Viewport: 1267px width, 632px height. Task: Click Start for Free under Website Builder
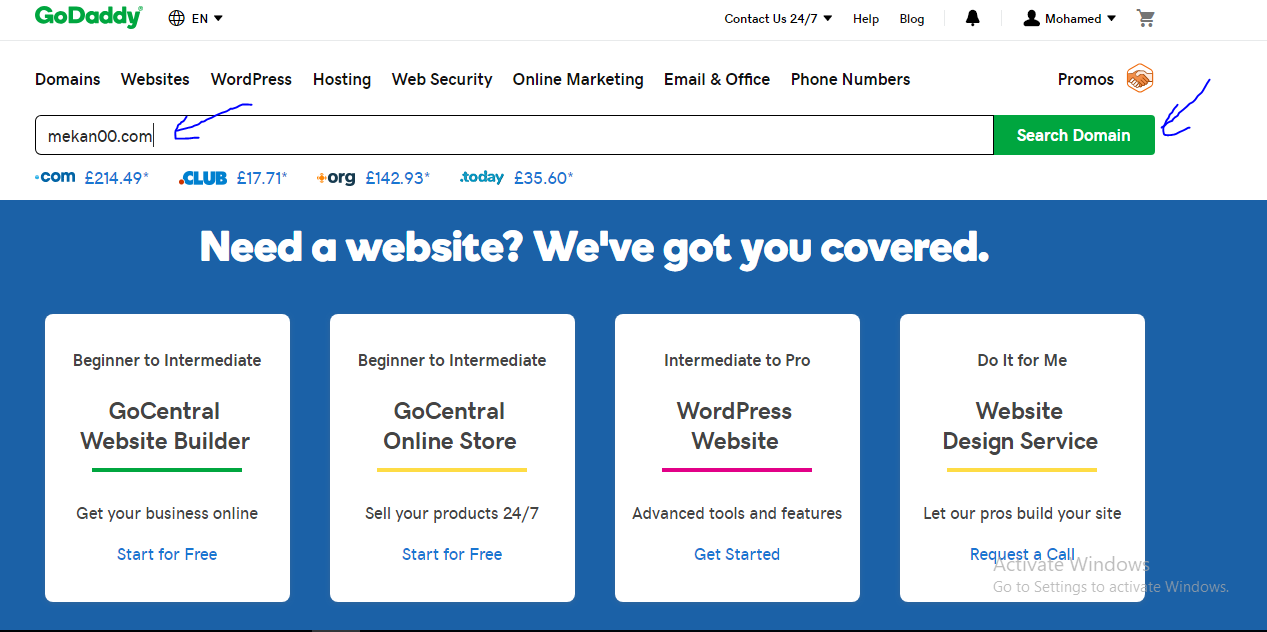pos(167,554)
